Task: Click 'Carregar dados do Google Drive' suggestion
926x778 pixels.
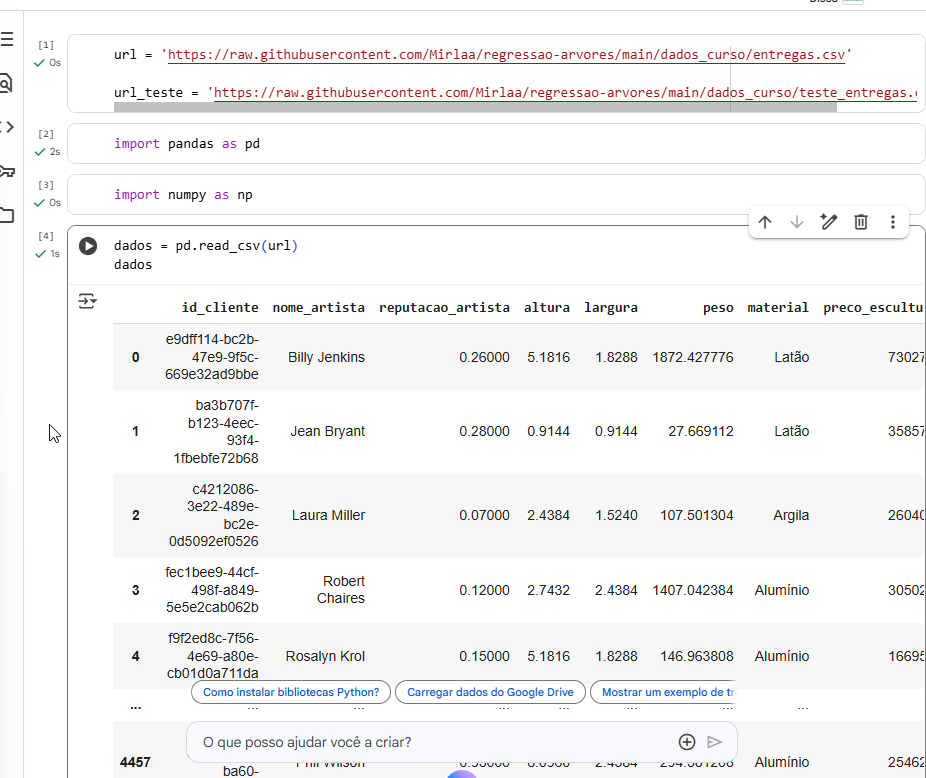Action: (x=490, y=692)
